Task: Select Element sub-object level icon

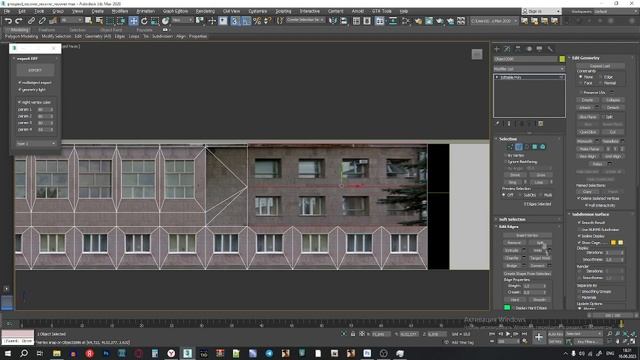Action: [x=542, y=147]
